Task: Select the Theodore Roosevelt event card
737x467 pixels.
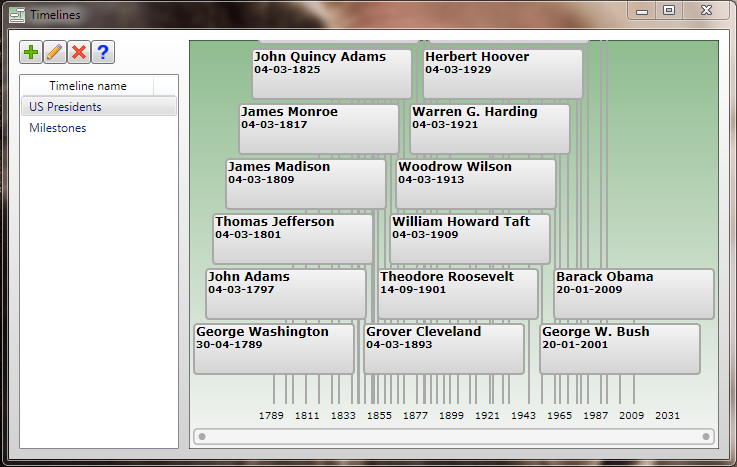Action: pyautogui.click(x=458, y=294)
